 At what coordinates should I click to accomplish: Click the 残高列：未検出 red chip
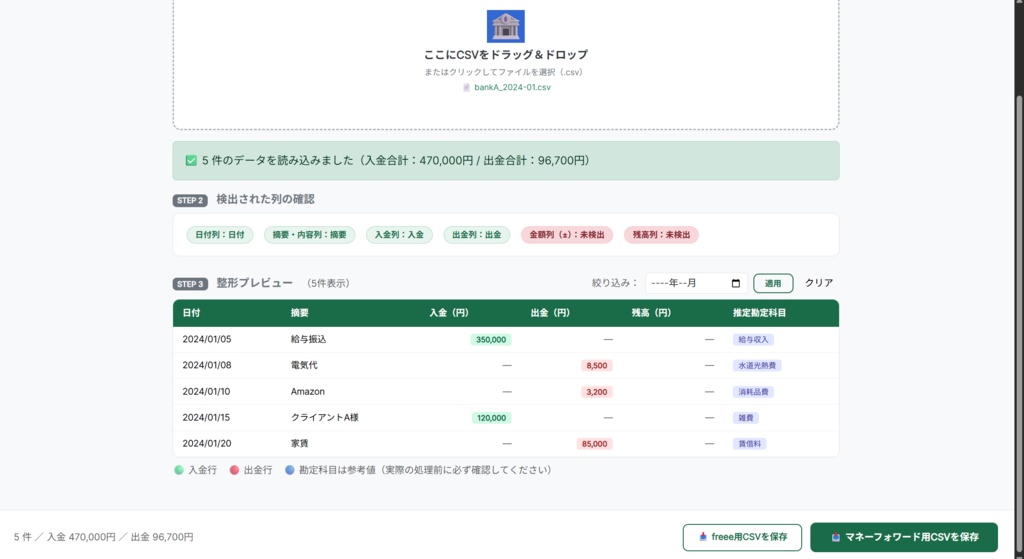662,235
